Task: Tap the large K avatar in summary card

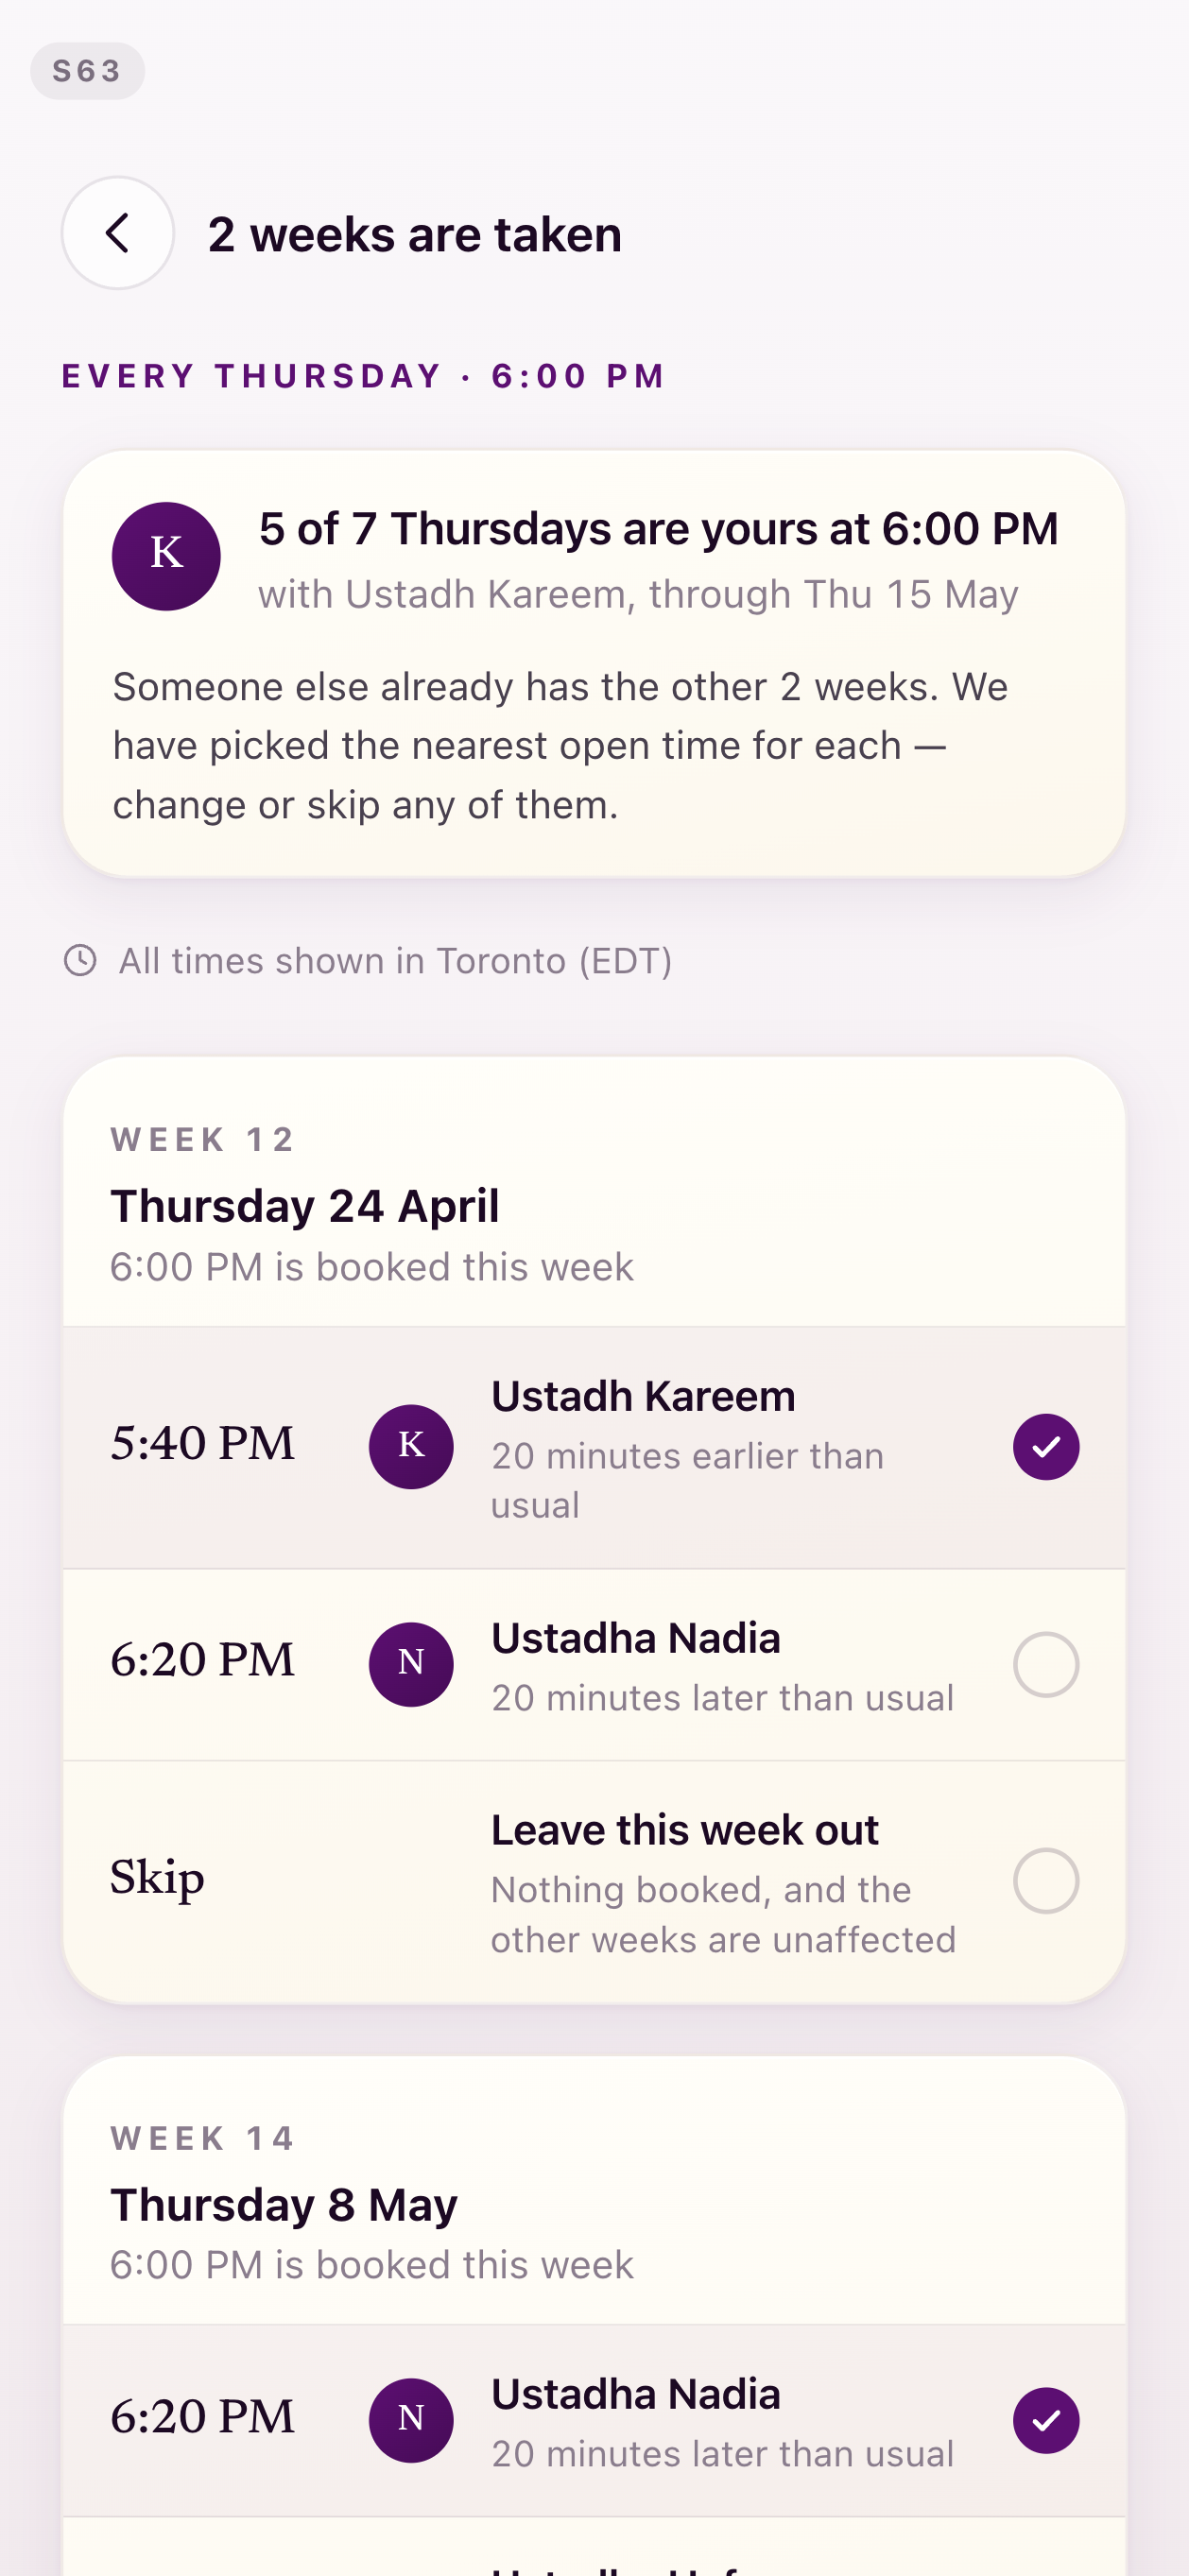Action: [166, 556]
